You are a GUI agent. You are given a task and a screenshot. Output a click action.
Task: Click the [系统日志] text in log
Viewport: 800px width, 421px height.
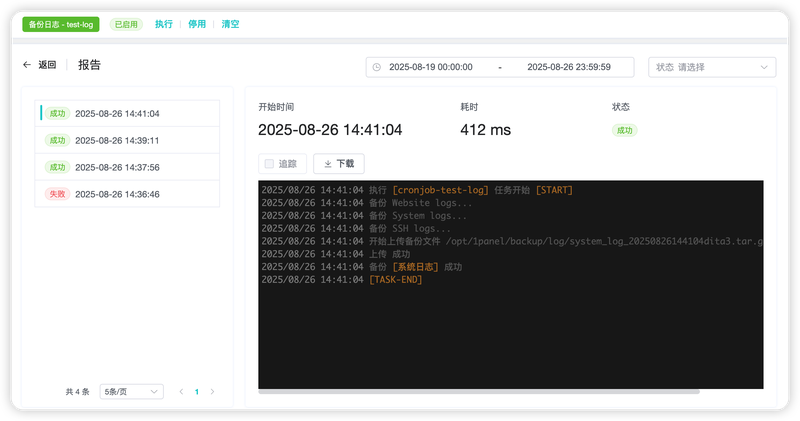tap(415, 267)
